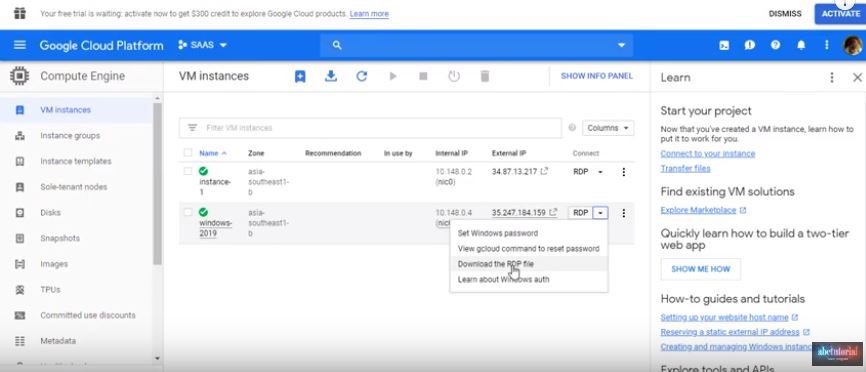Open the user account avatar
Image resolution: width=866 pixels, height=372 pixels.
(x=852, y=45)
